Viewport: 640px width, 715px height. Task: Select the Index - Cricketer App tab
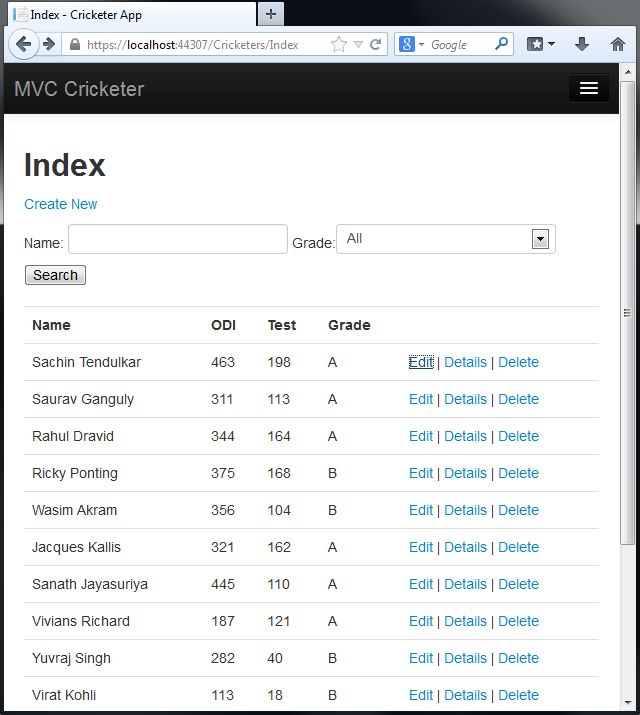(131, 15)
